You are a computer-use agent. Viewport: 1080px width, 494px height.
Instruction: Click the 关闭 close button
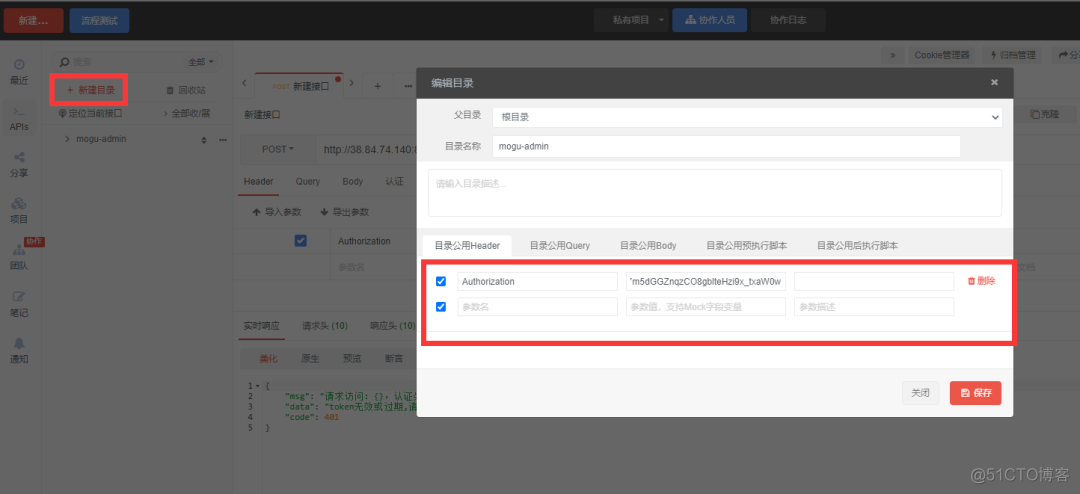(920, 393)
